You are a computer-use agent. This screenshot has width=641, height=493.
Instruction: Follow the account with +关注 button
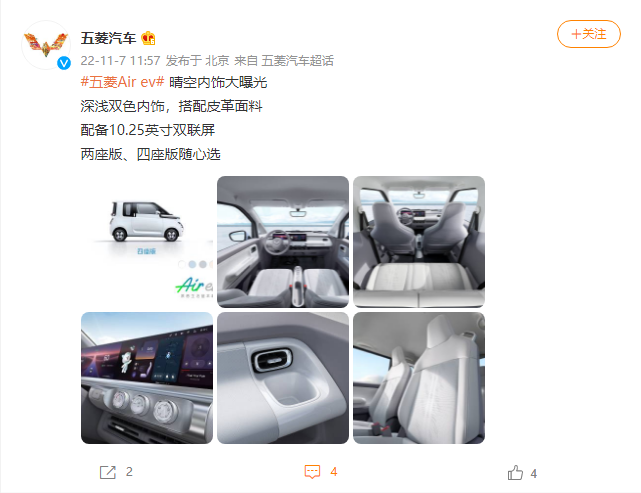tap(589, 34)
